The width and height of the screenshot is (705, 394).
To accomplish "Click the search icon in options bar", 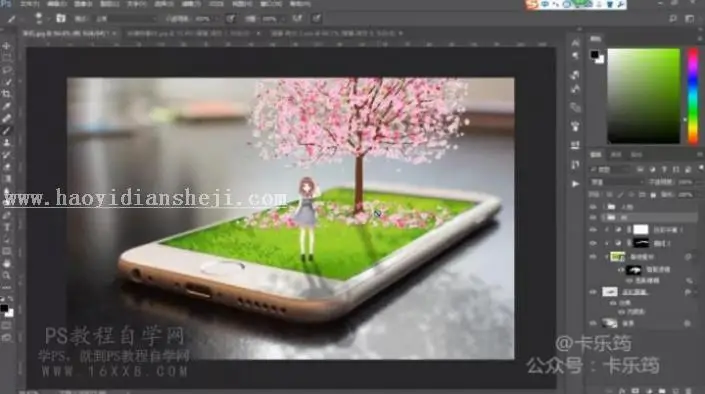I will coord(673,18).
